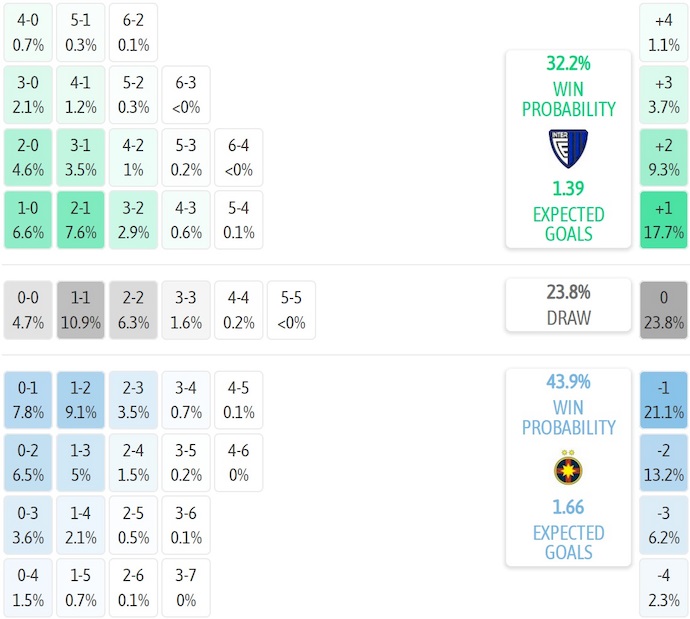Select the 2-2 score cell
The height and width of the screenshot is (619, 690).
tap(133, 310)
